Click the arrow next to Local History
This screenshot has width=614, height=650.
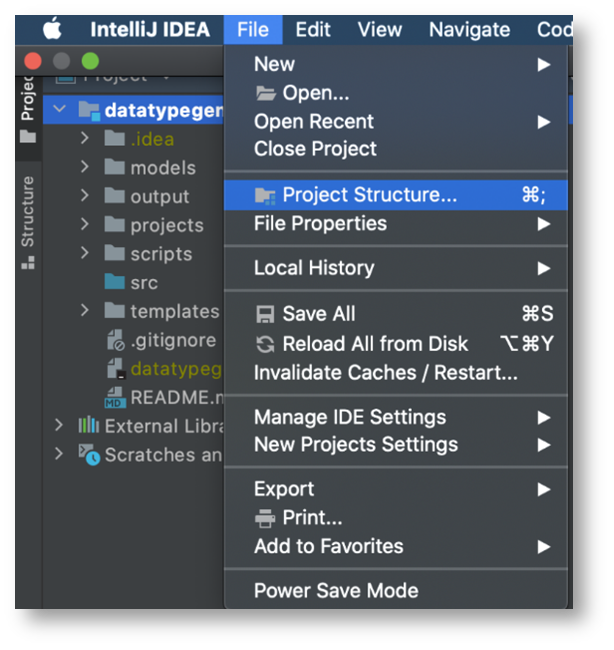[x=544, y=269]
